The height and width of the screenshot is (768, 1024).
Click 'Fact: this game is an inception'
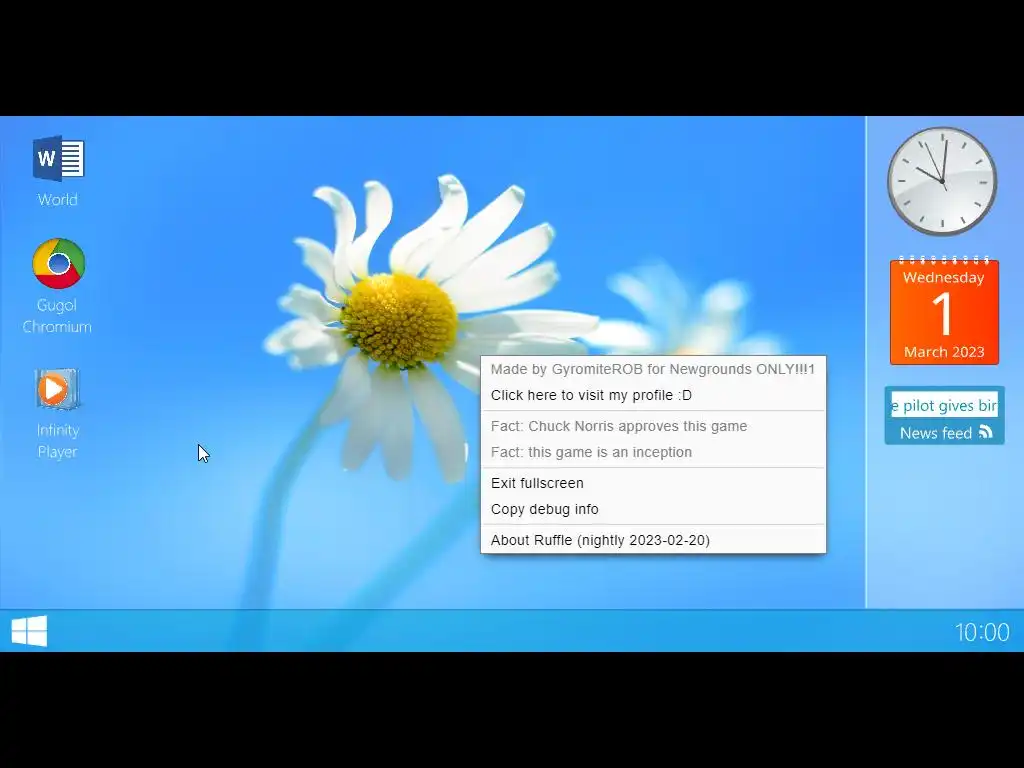coord(653,452)
